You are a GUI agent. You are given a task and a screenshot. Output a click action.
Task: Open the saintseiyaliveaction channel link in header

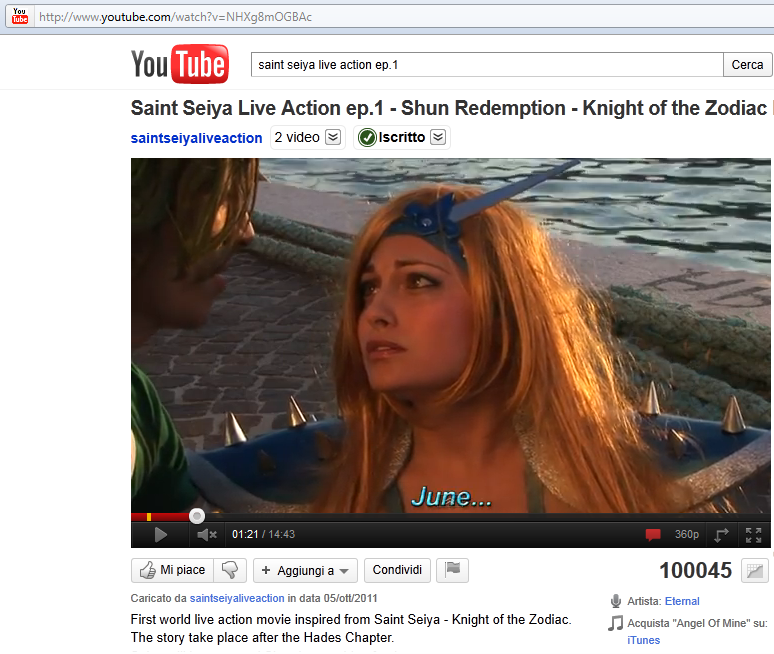pos(196,138)
